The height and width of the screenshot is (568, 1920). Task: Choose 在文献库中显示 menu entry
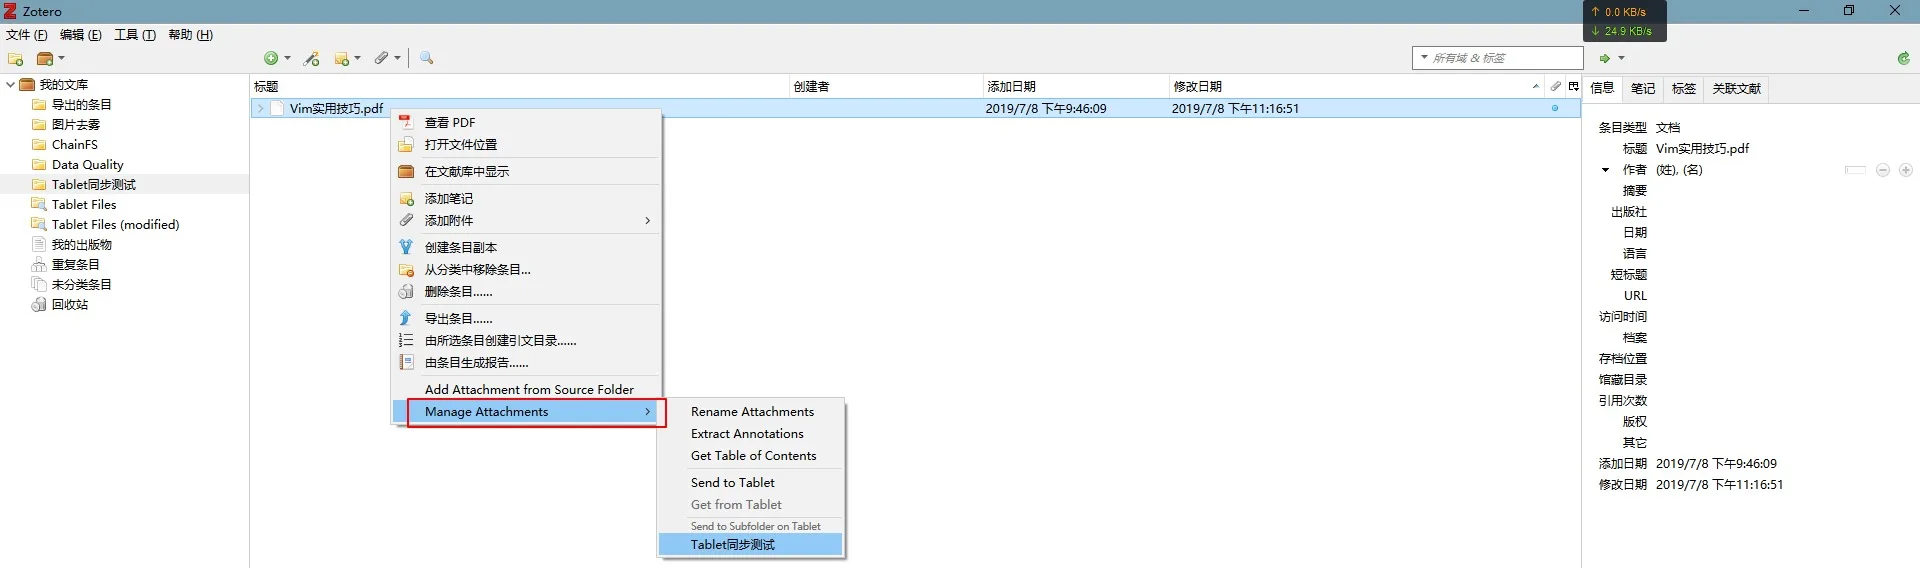coord(527,172)
